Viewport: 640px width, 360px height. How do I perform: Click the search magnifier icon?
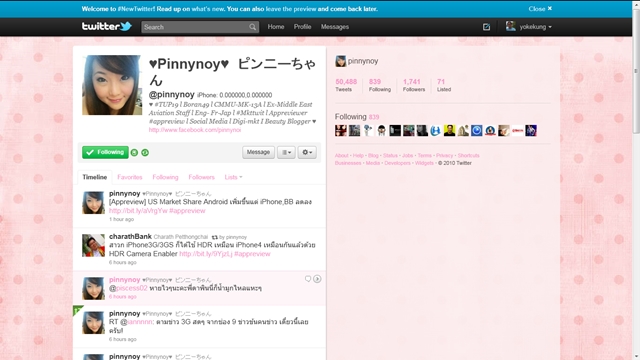(x=253, y=27)
